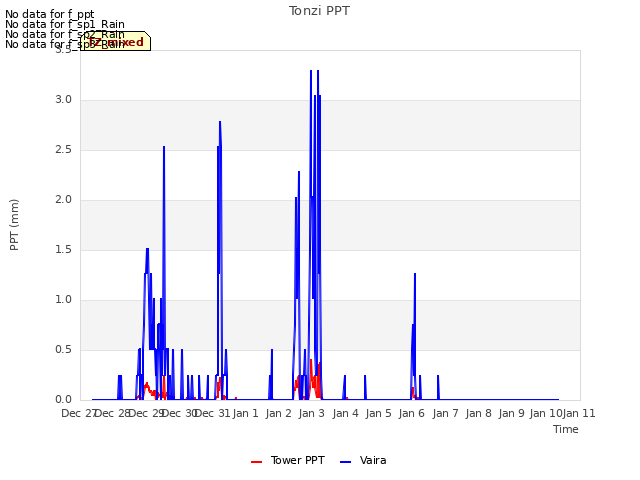Click the 2.5 y-axis tick label

pyautogui.click(x=63, y=150)
